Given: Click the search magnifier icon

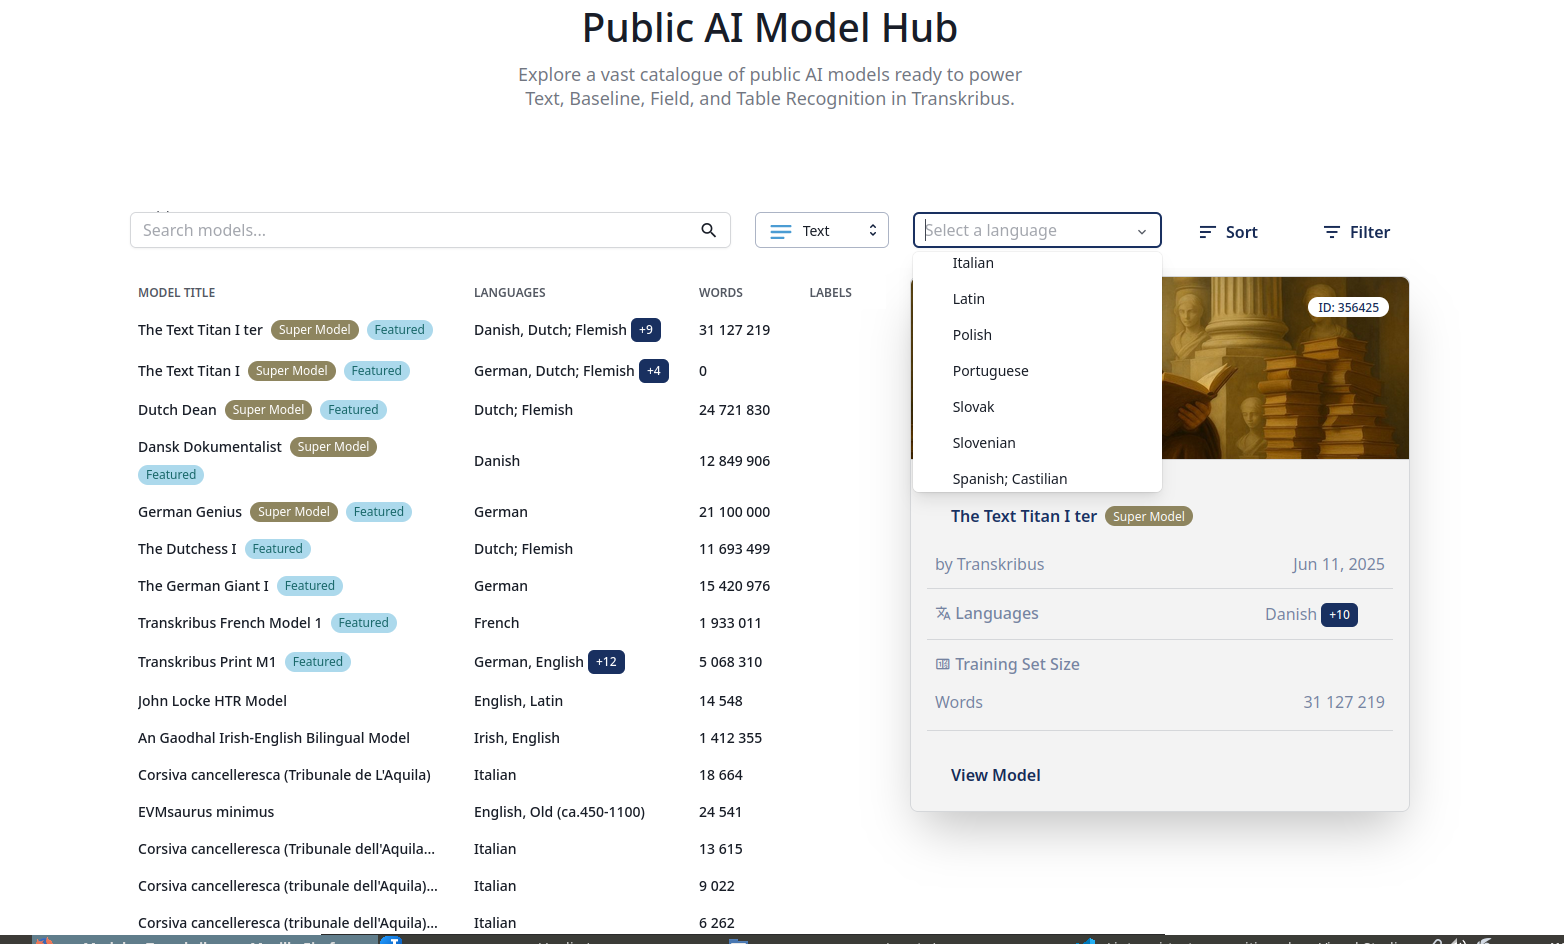Looking at the screenshot, I should 709,230.
